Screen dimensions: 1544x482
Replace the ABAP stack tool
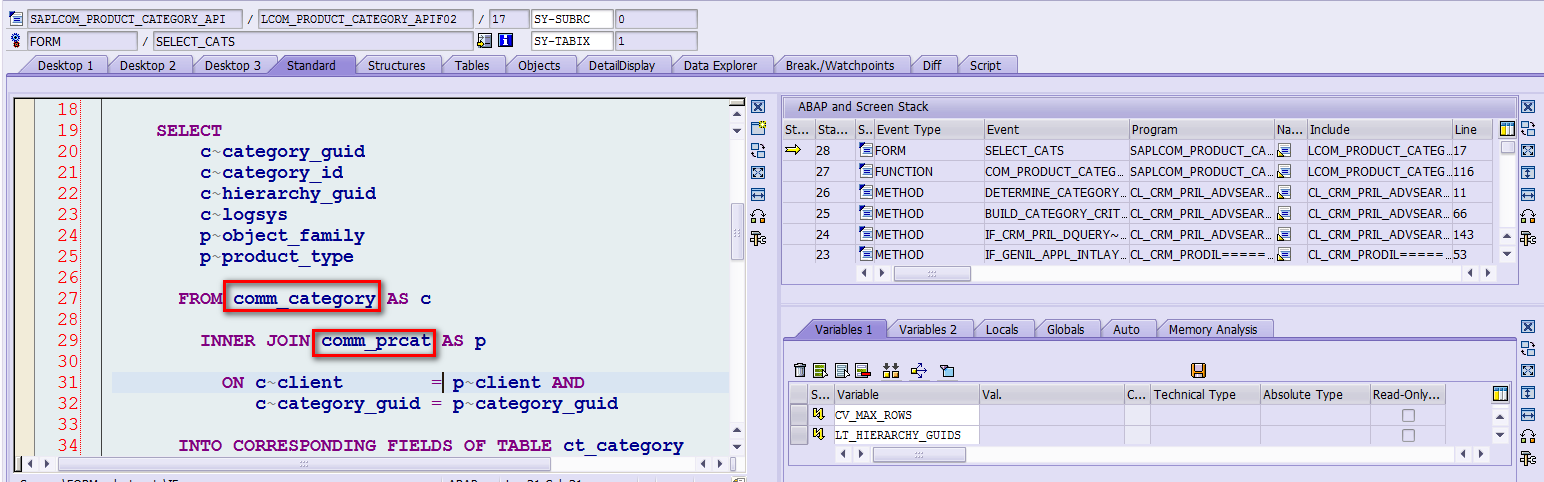pos(1527,128)
